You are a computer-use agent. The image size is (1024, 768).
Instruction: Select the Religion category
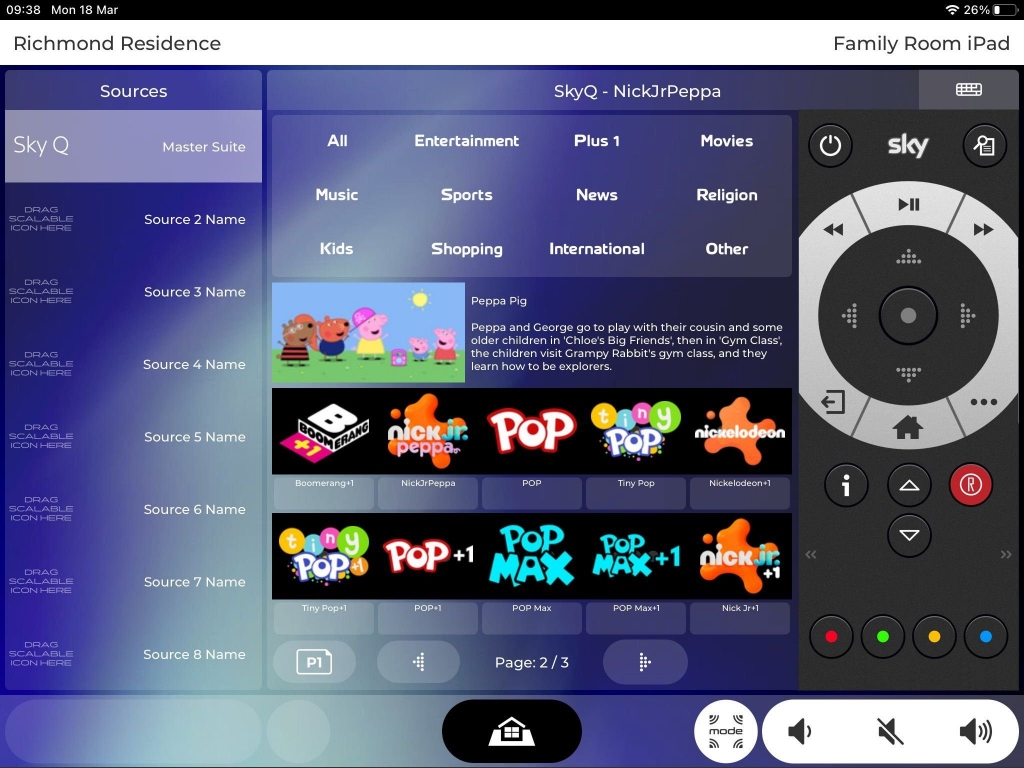726,195
